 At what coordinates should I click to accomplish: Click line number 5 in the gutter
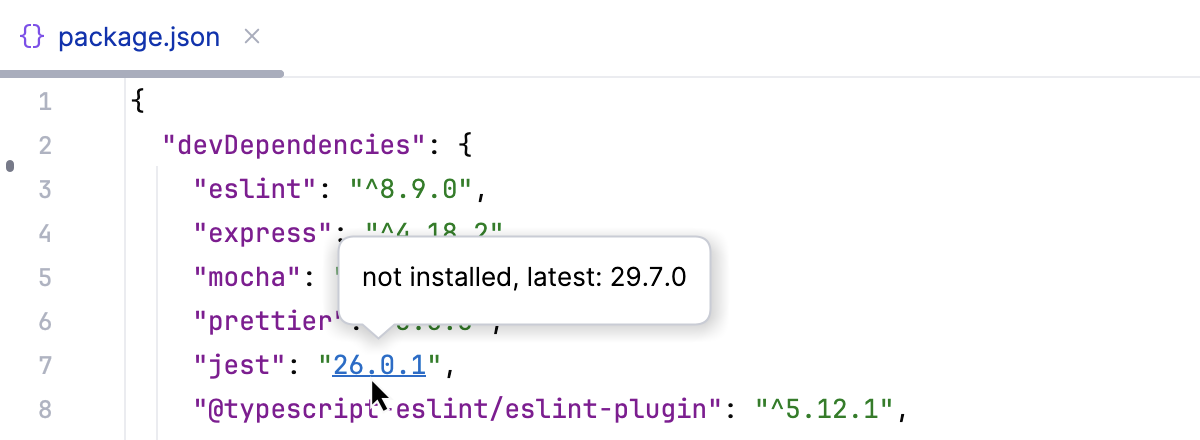[44, 278]
